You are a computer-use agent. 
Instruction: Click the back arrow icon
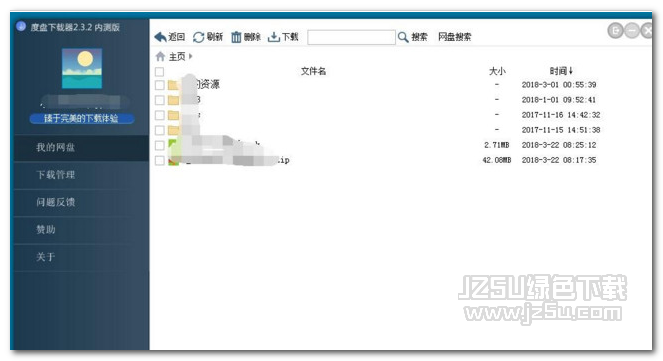point(161,37)
